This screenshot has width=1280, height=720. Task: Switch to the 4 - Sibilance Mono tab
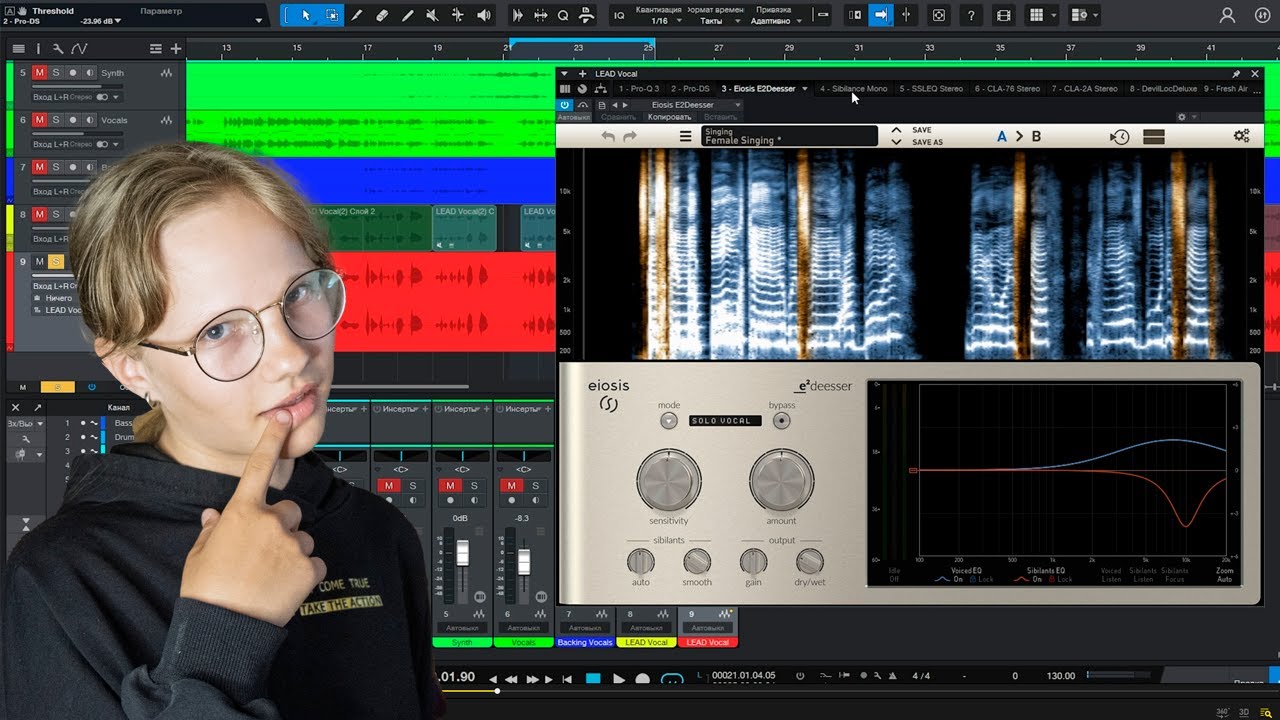(853, 89)
